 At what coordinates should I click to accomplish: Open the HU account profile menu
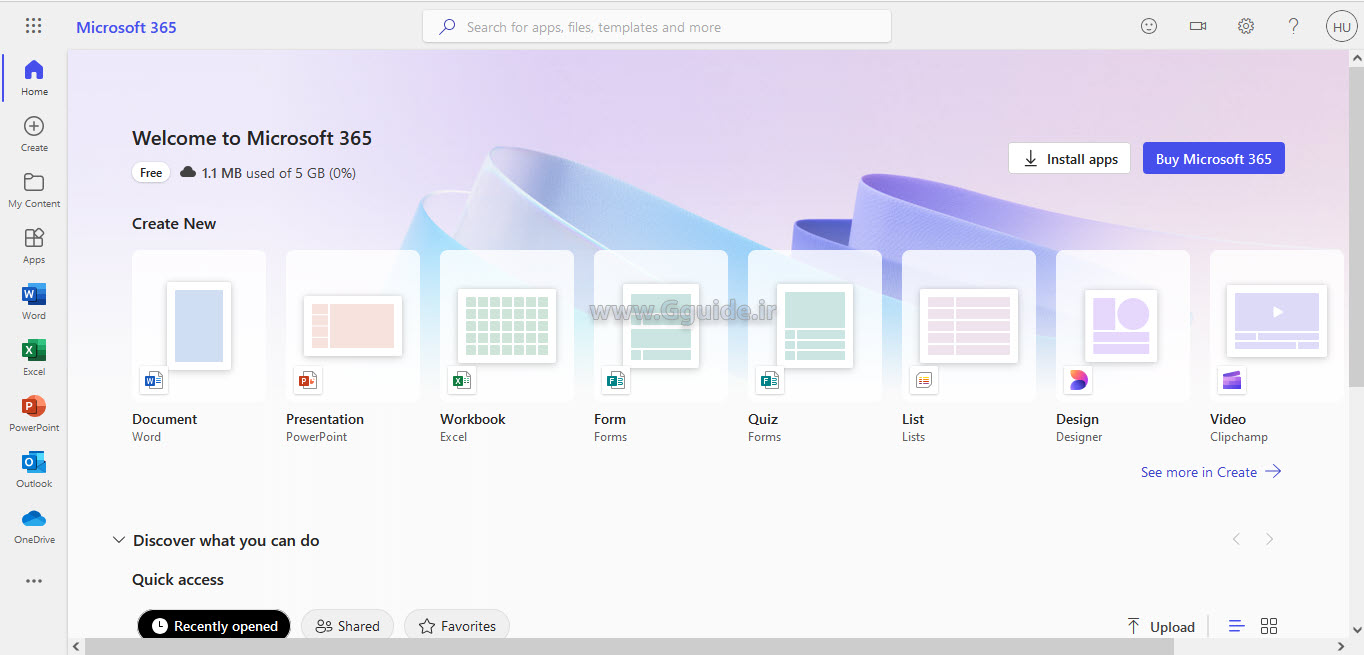(1341, 27)
